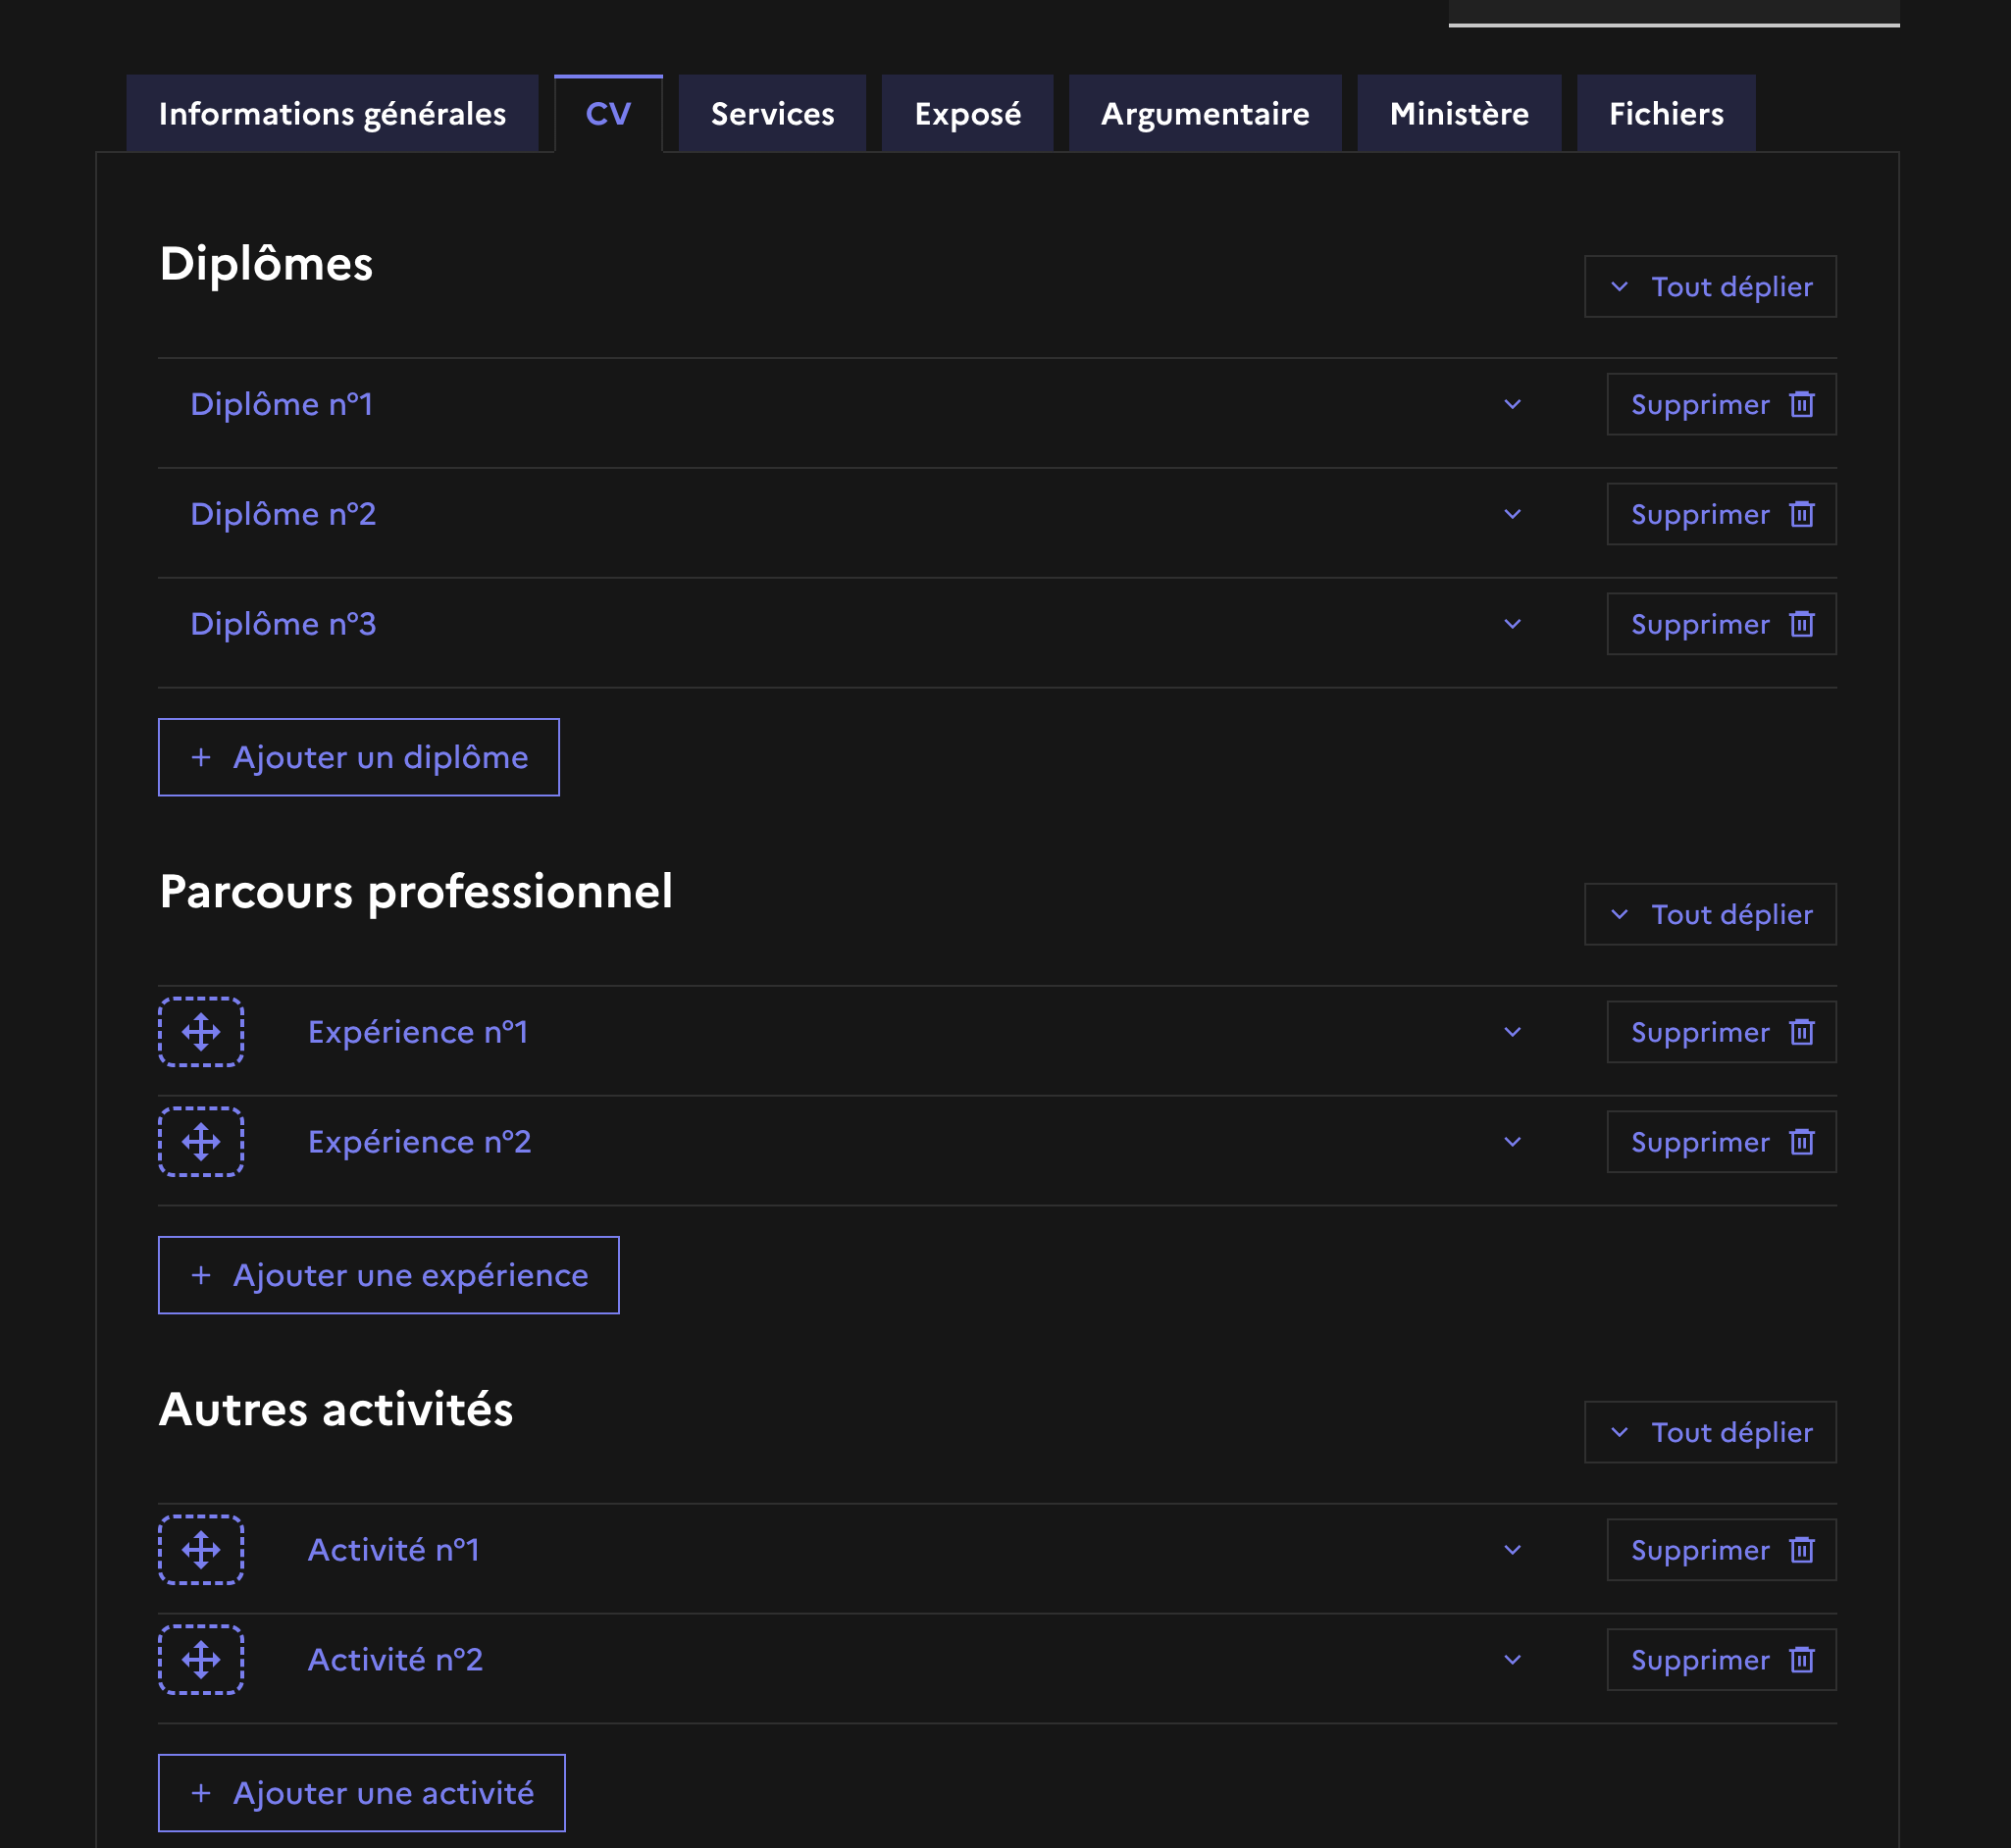Click Tout déplier for Parcours professionnel

(x=1710, y=914)
